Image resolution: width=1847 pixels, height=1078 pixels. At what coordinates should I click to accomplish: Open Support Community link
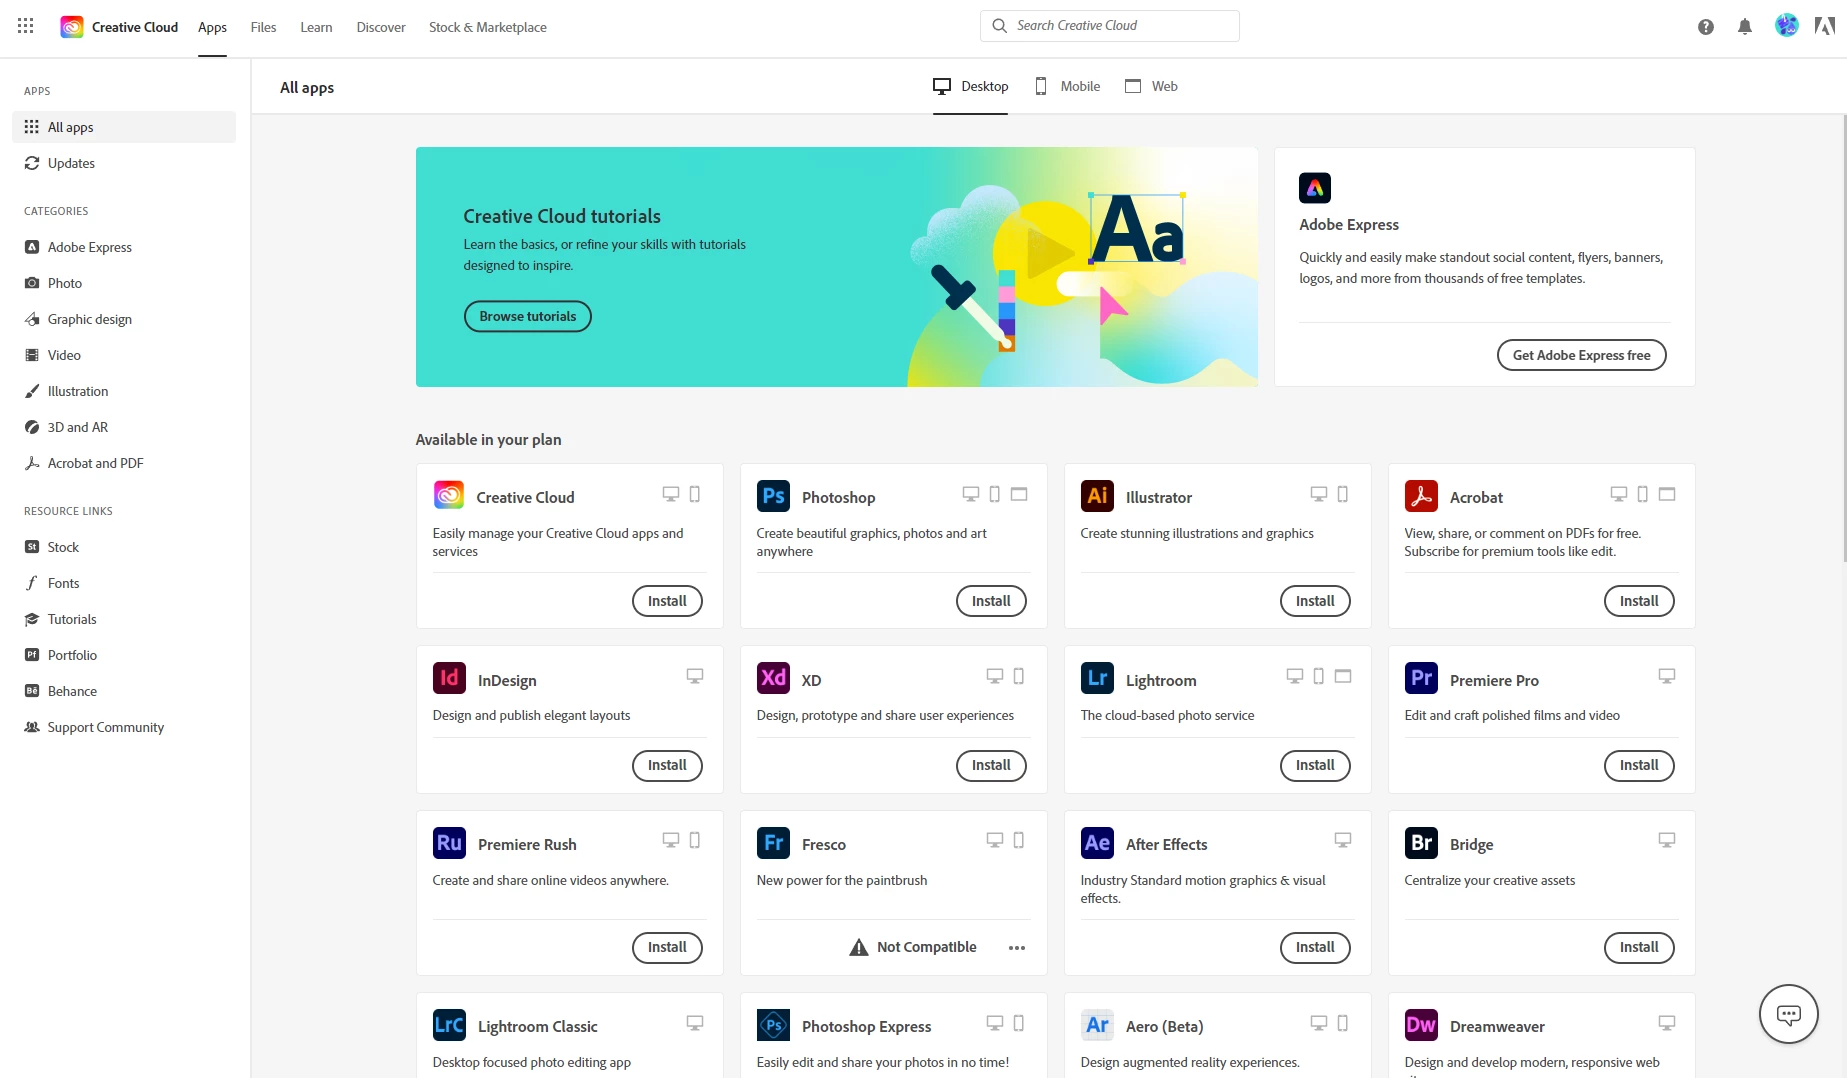coord(124,727)
